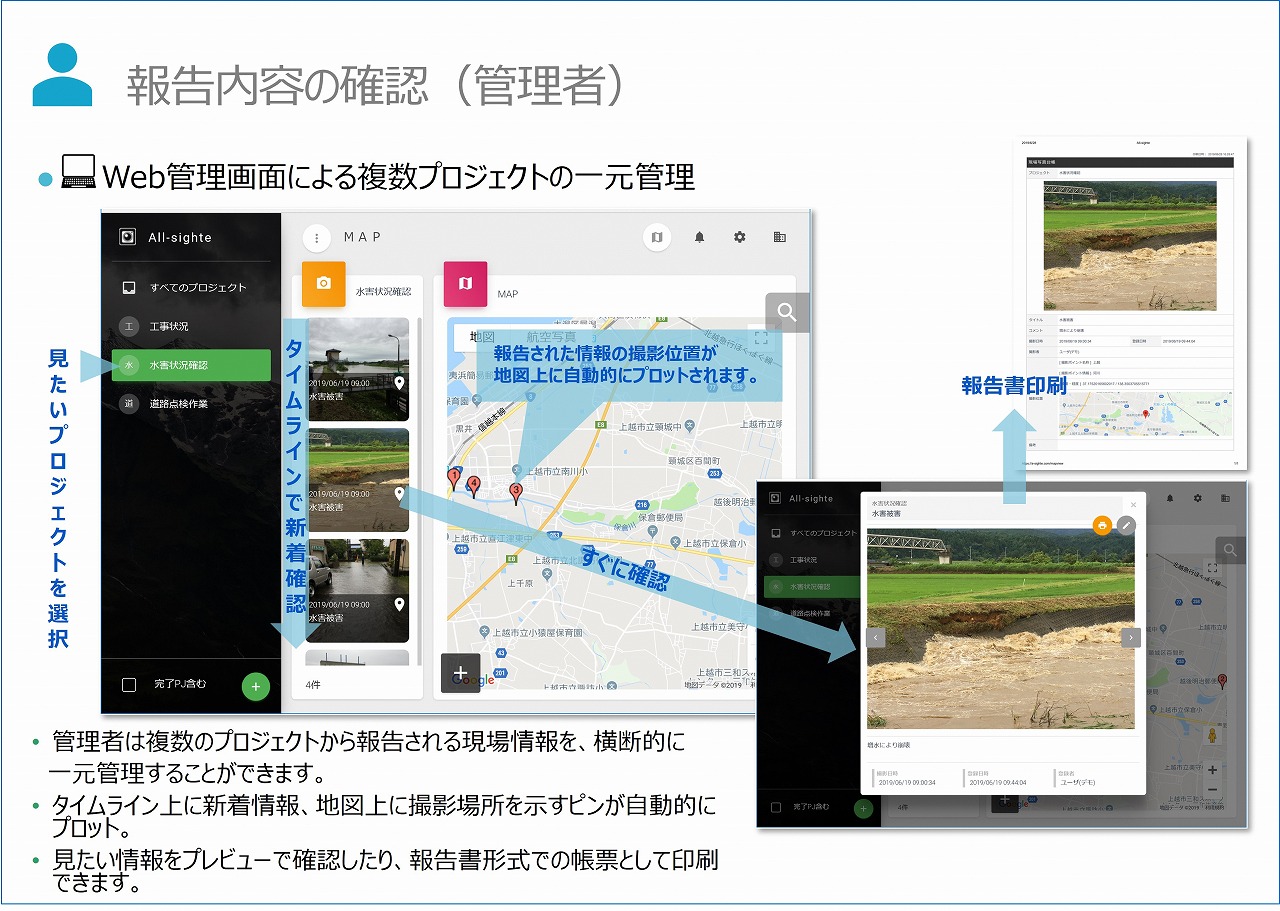
Task: Switch to 航空写真 aerial photo tab
Action: pos(553,337)
